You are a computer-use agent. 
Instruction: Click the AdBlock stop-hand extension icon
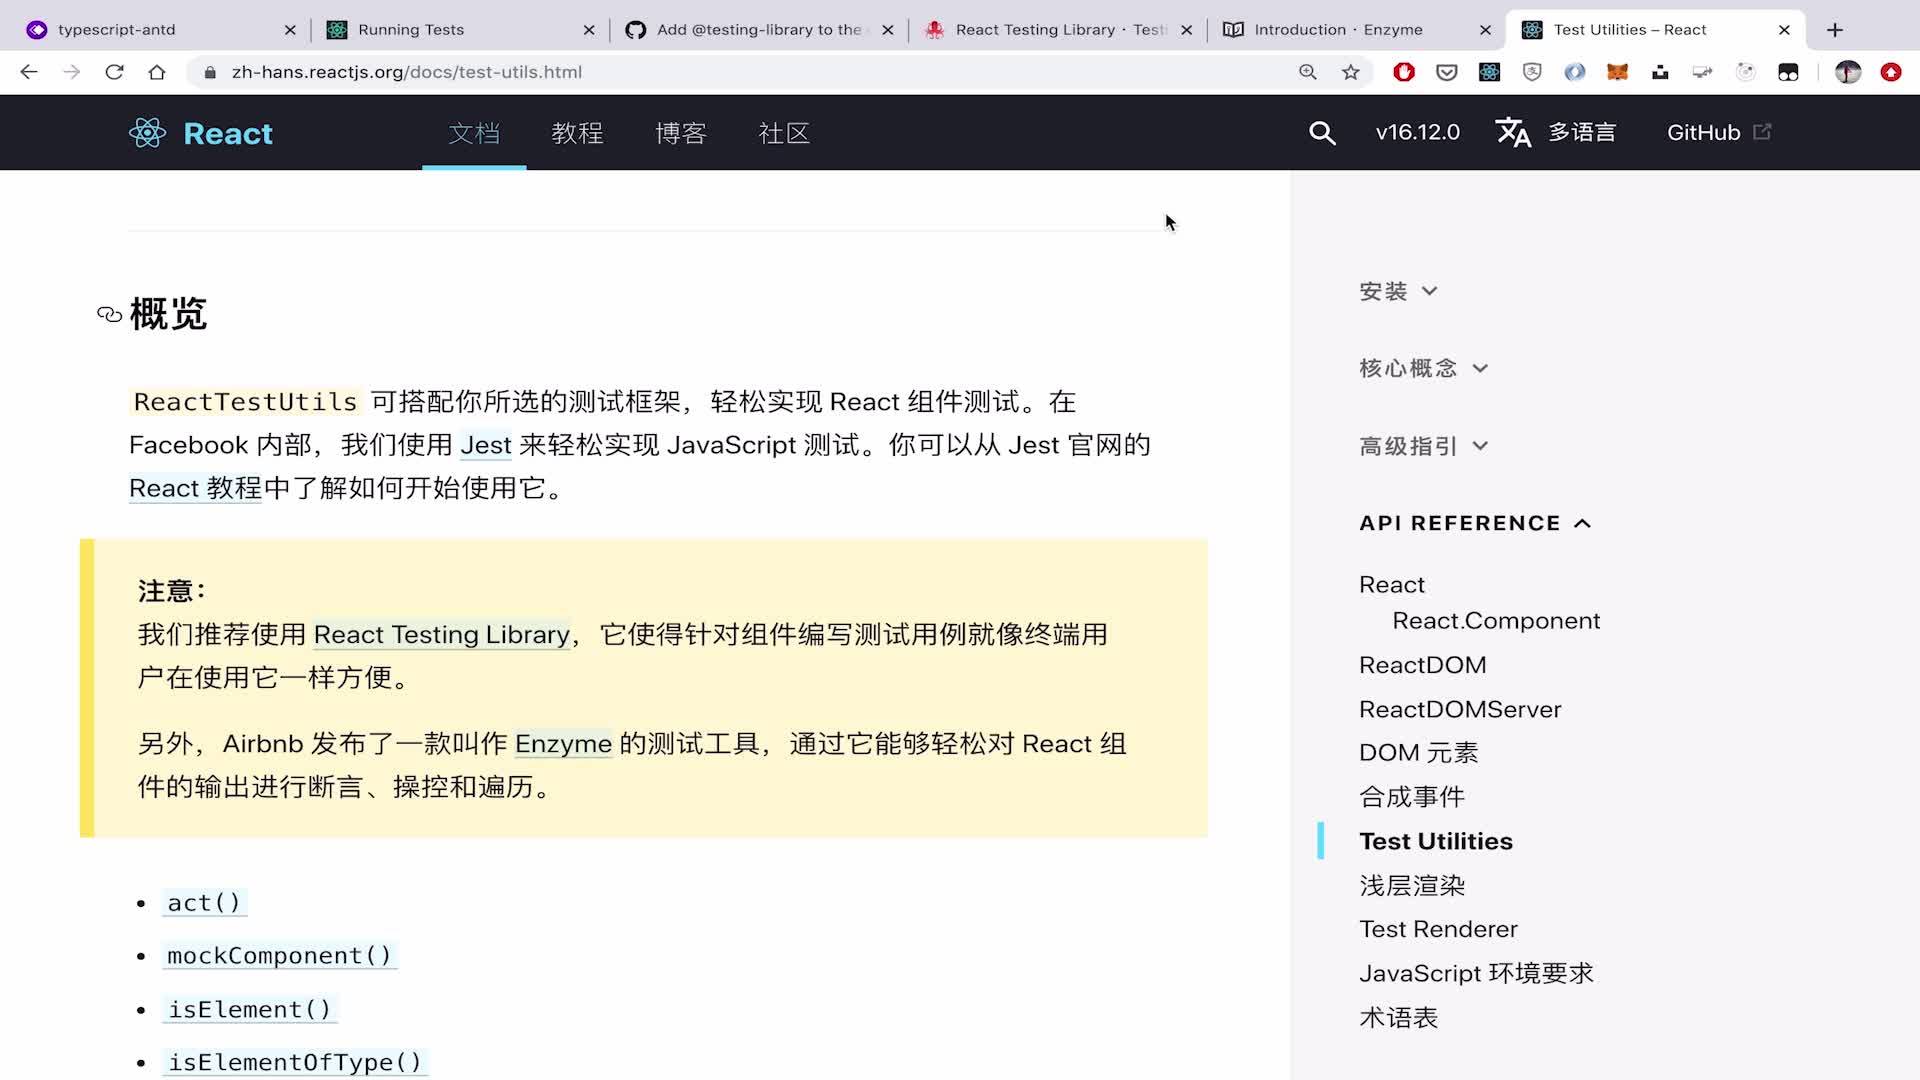pos(1404,71)
